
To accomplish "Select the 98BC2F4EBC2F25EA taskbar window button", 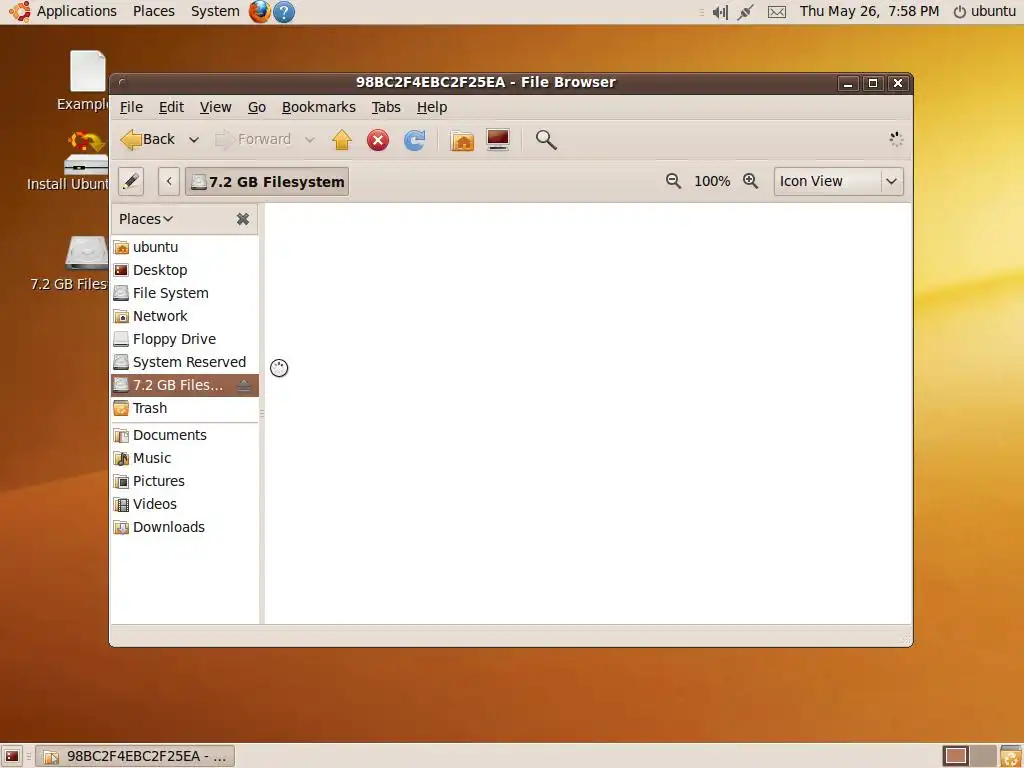I will [135, 756].
